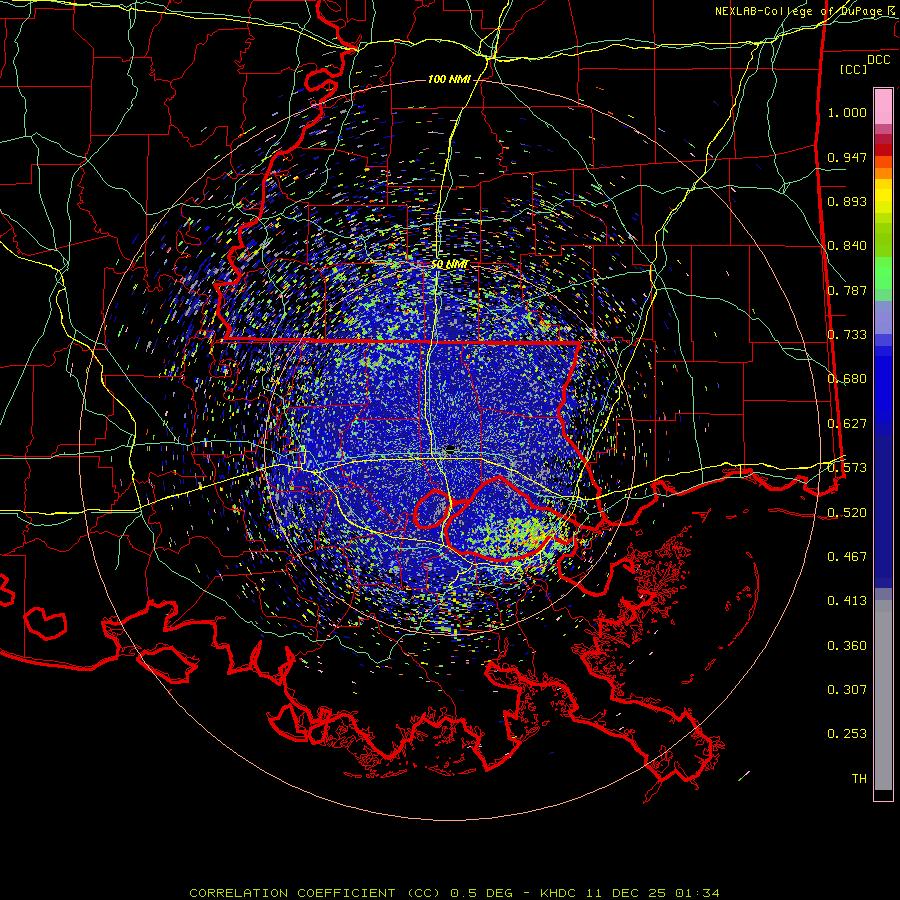900x900 pixels.
Task: Click the 0.253 scale value
Action: 847,734
